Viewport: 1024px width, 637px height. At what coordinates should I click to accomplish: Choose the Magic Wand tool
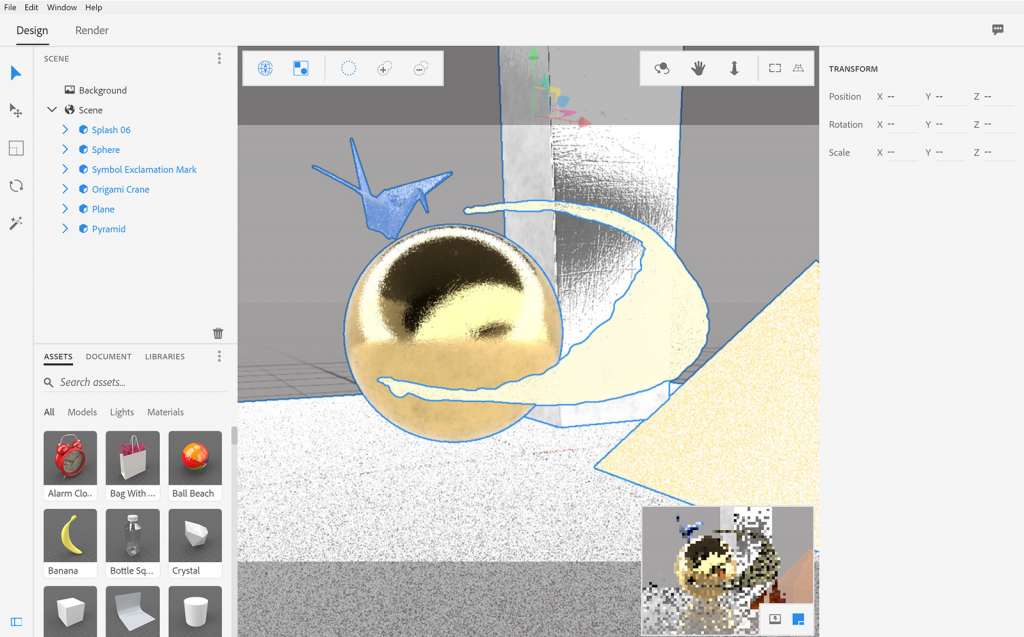point(16,223)
